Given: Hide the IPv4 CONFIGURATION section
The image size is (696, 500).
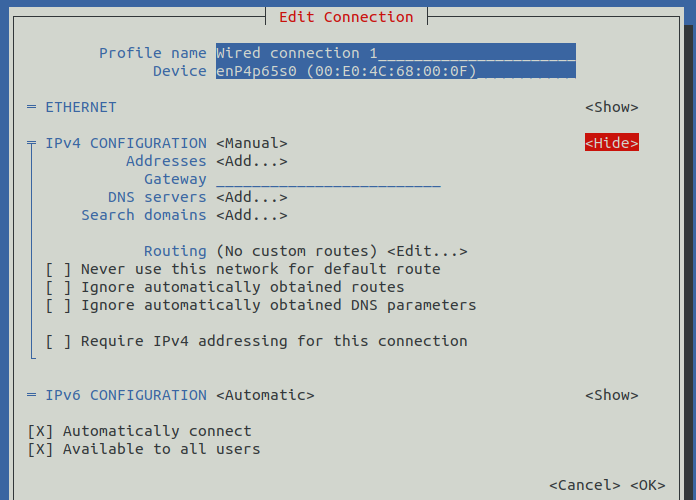Looking at the screenshot, I should (x=611, y=143).
